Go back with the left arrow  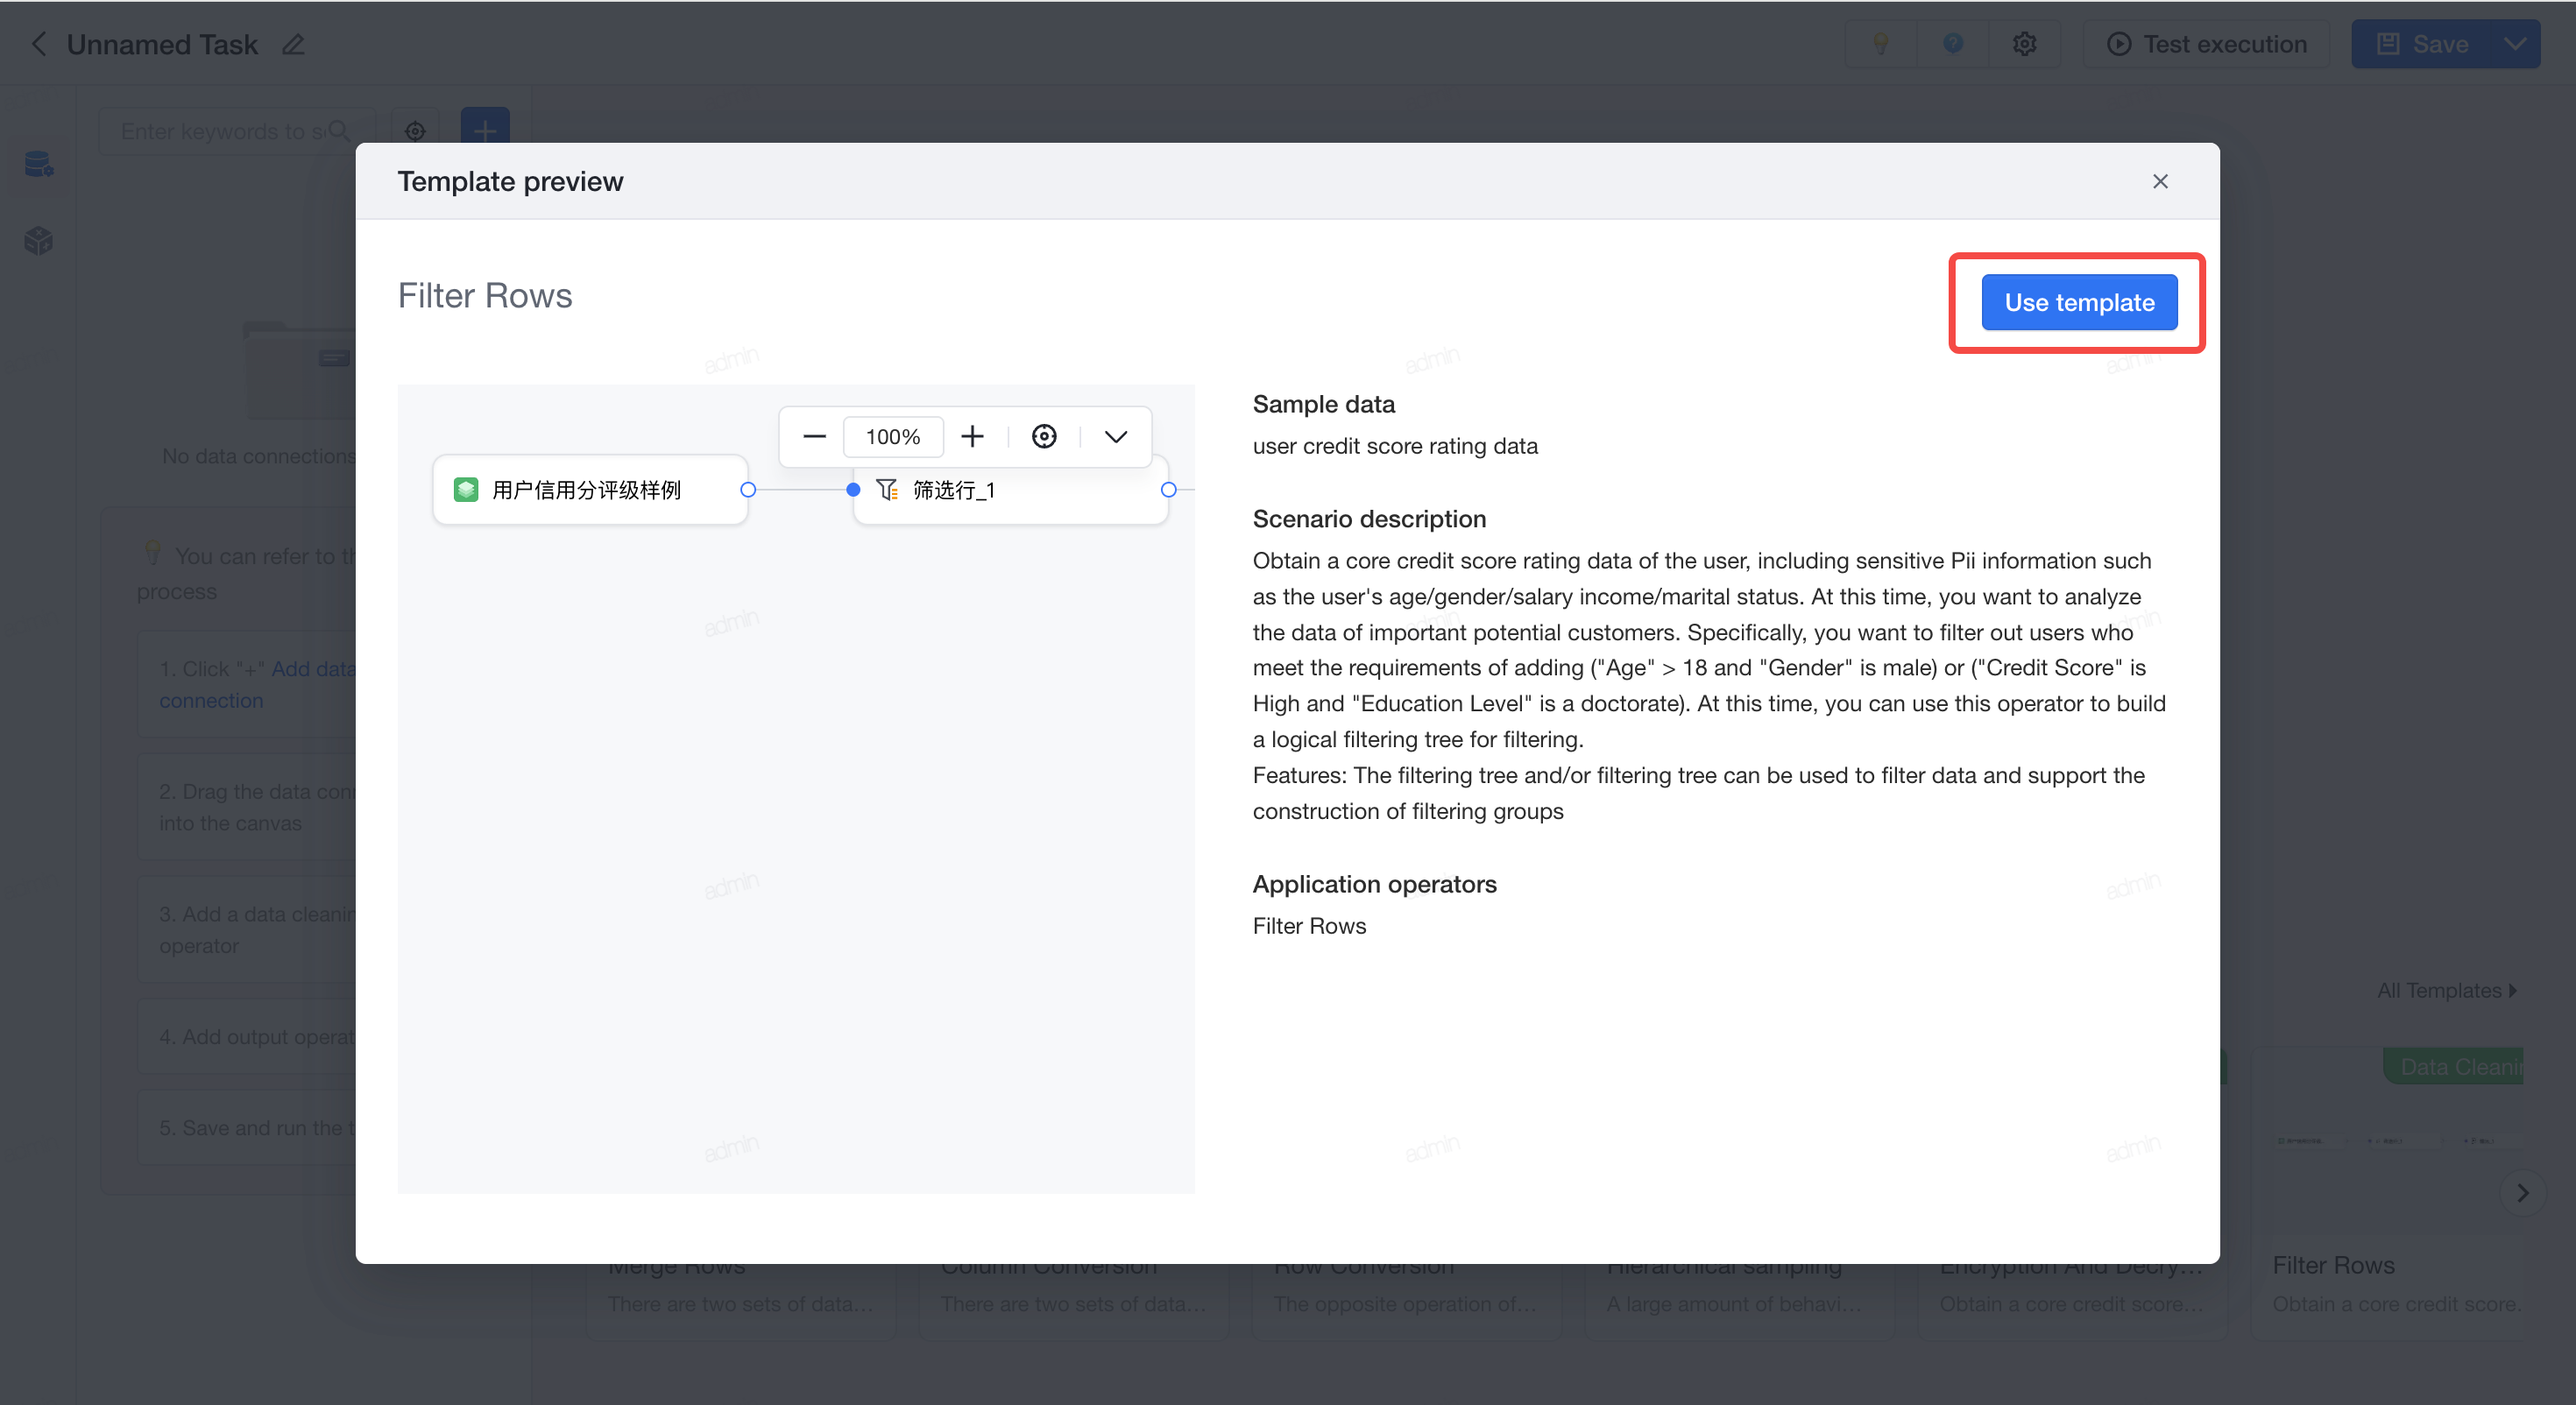tap(39, 44)
